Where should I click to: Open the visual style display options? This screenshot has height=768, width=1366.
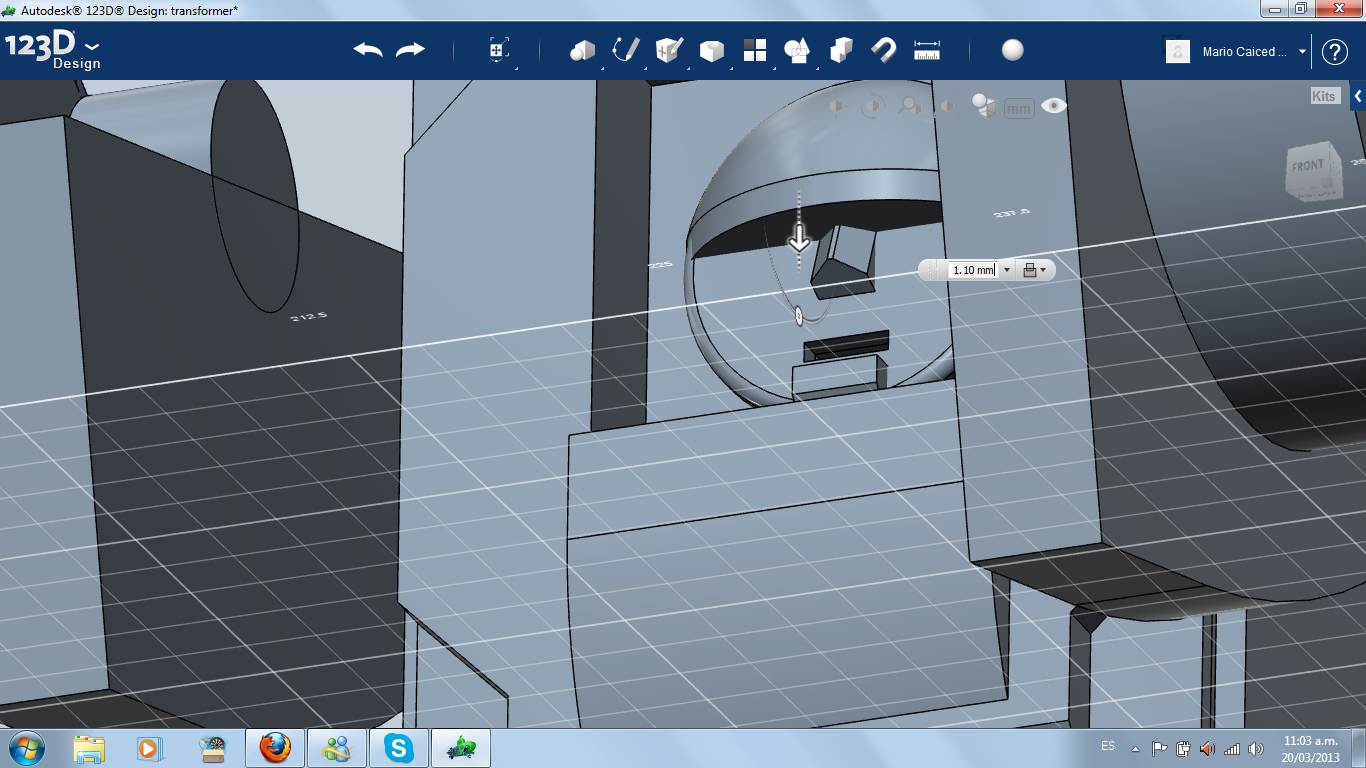[x=984, y=106]
